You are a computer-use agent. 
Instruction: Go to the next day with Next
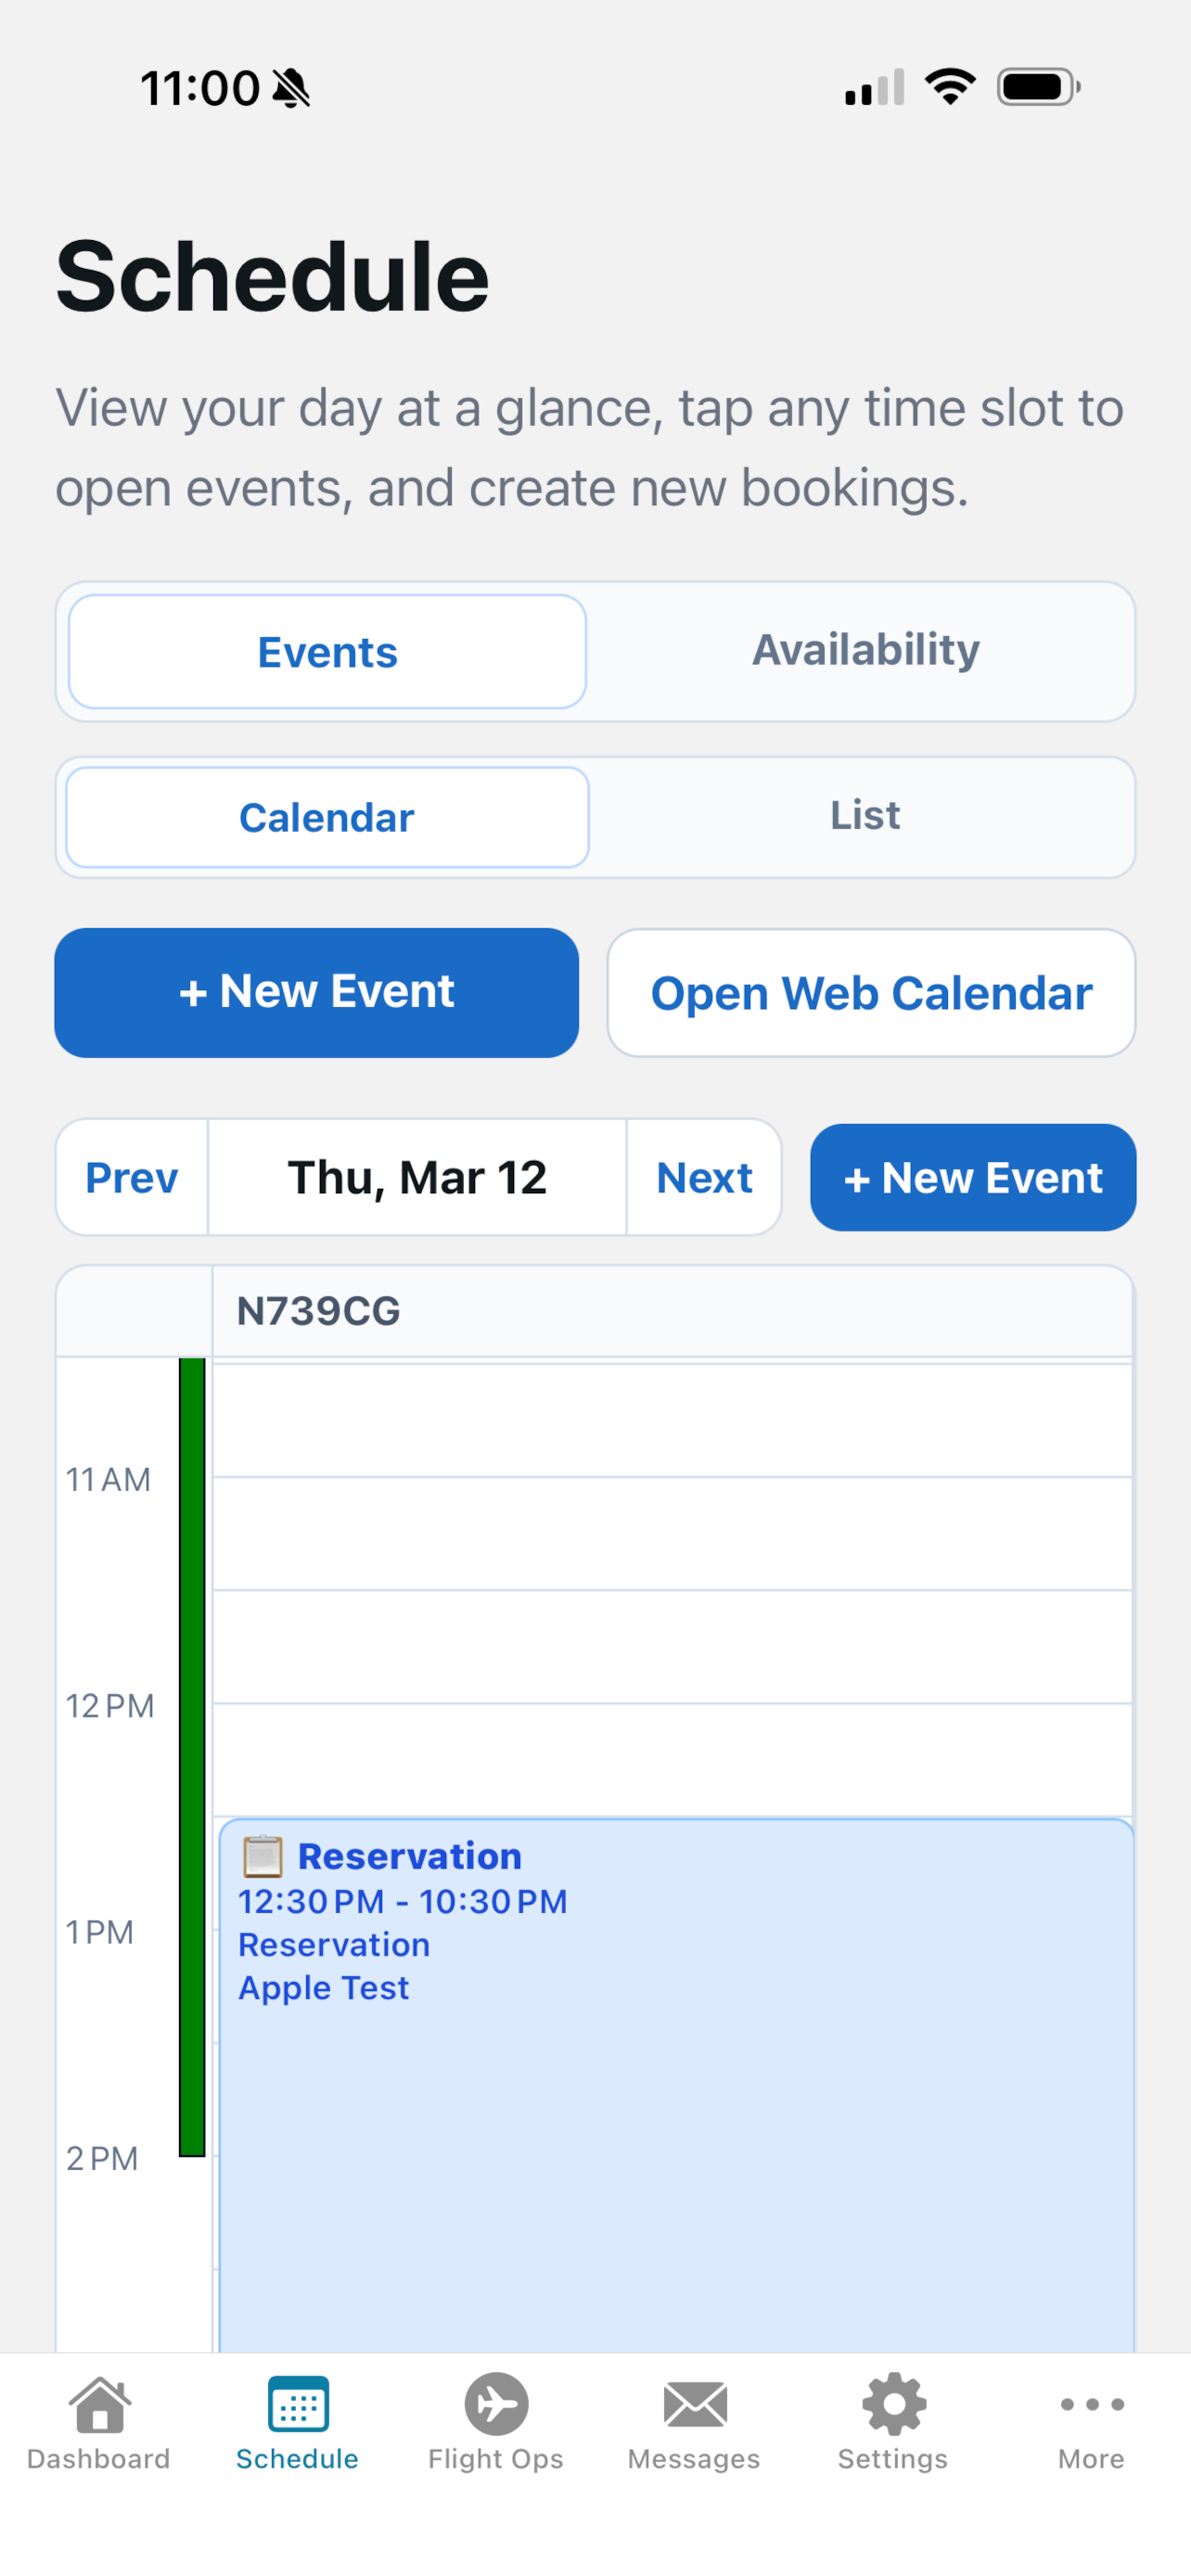(x=704, y=1177)
